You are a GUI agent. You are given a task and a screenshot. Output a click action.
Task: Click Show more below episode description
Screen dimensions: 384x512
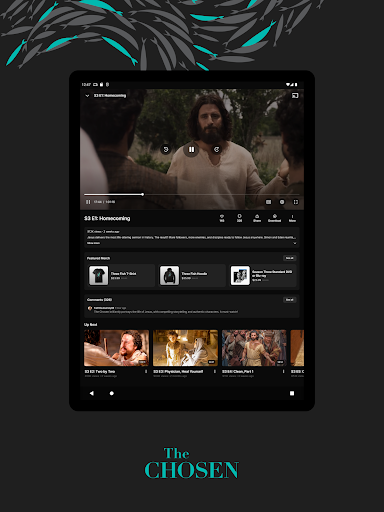94,243
